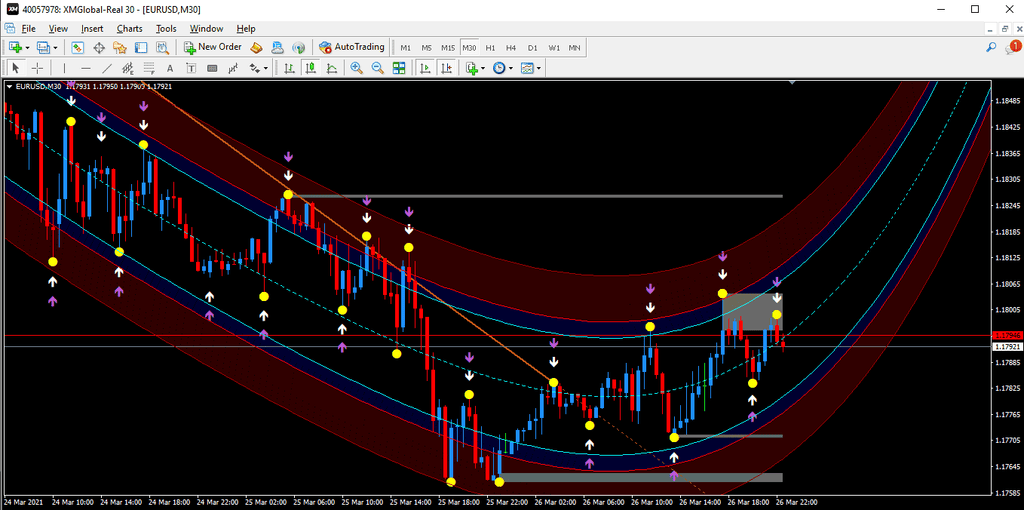1024x510 pixels.
Task: Tile chart windows with the grid icon
Action: [x=398, y=68]
